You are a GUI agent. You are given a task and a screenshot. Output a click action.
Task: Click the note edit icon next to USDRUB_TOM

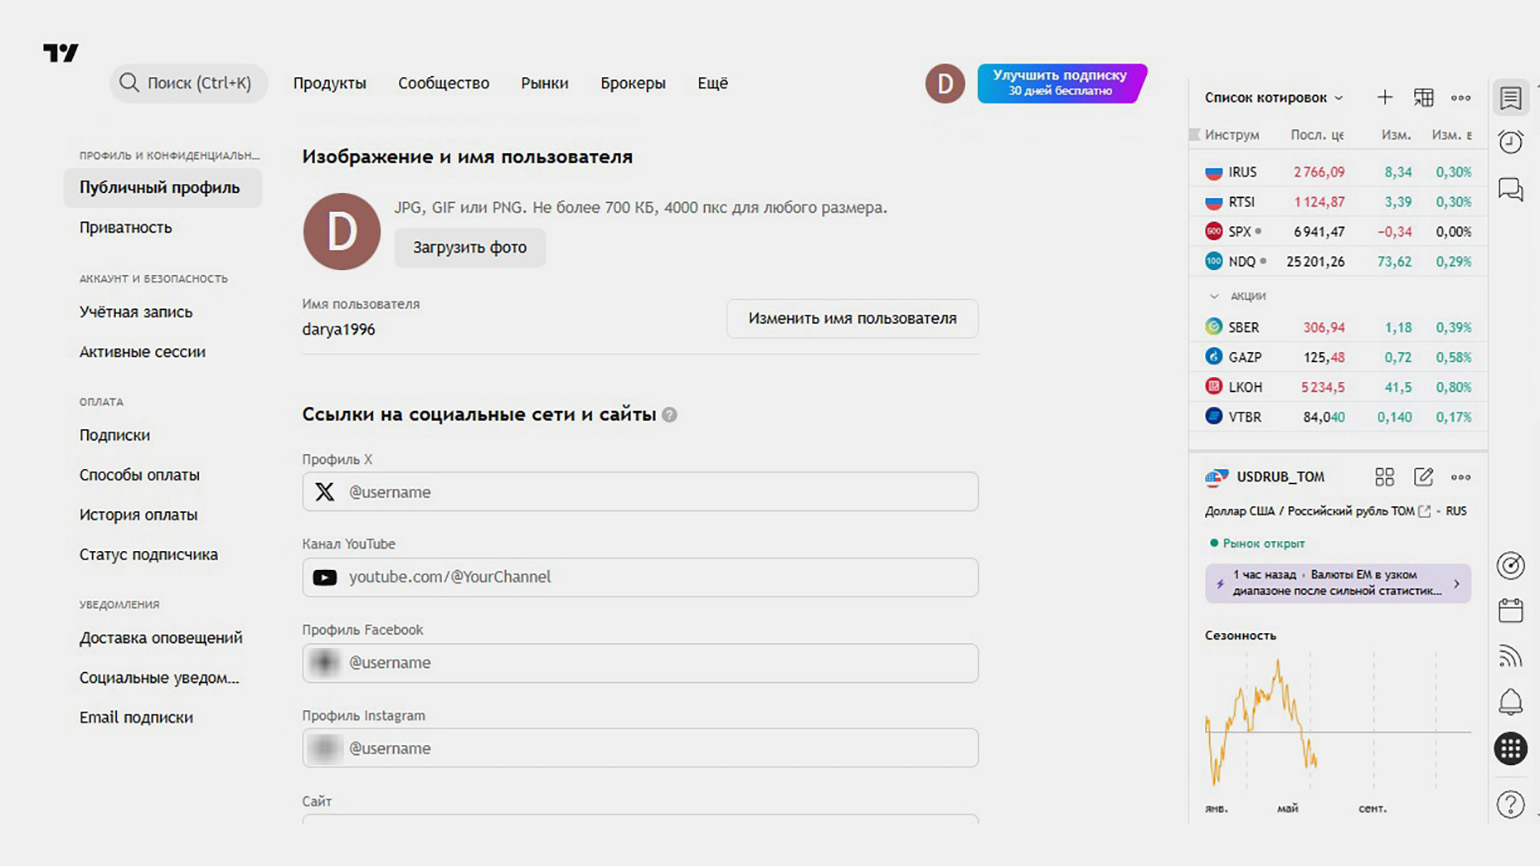point(1423,477)
